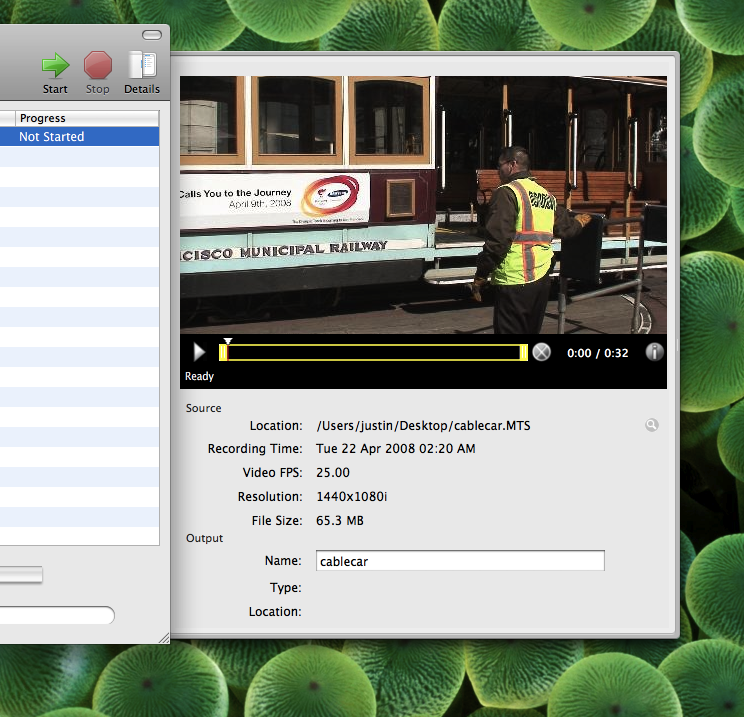Reveal source file with magnifier icon
The image size is (744, 717).
652,425
